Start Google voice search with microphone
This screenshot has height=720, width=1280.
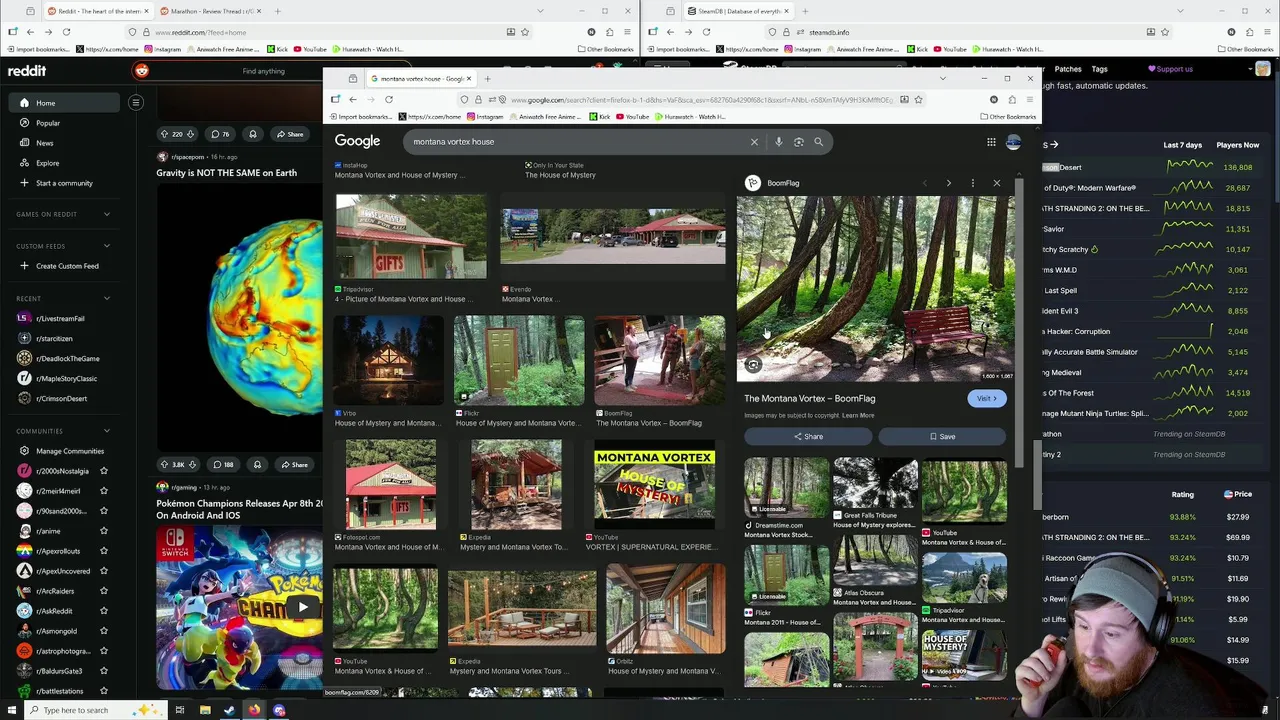pos(778,142)
